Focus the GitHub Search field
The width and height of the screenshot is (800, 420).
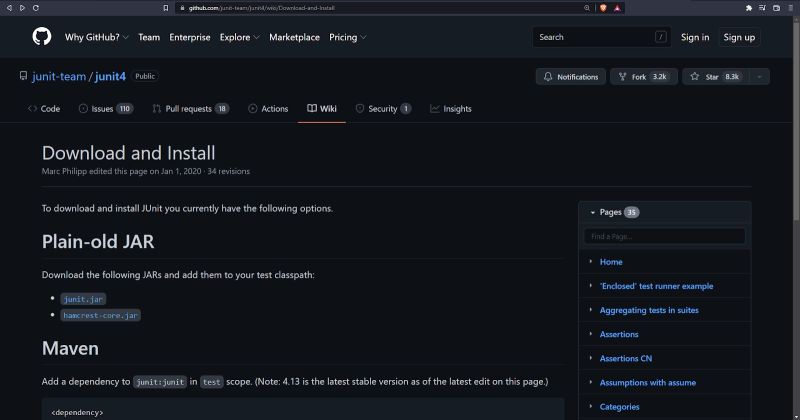pyautogui.click(x=602, y=37)
